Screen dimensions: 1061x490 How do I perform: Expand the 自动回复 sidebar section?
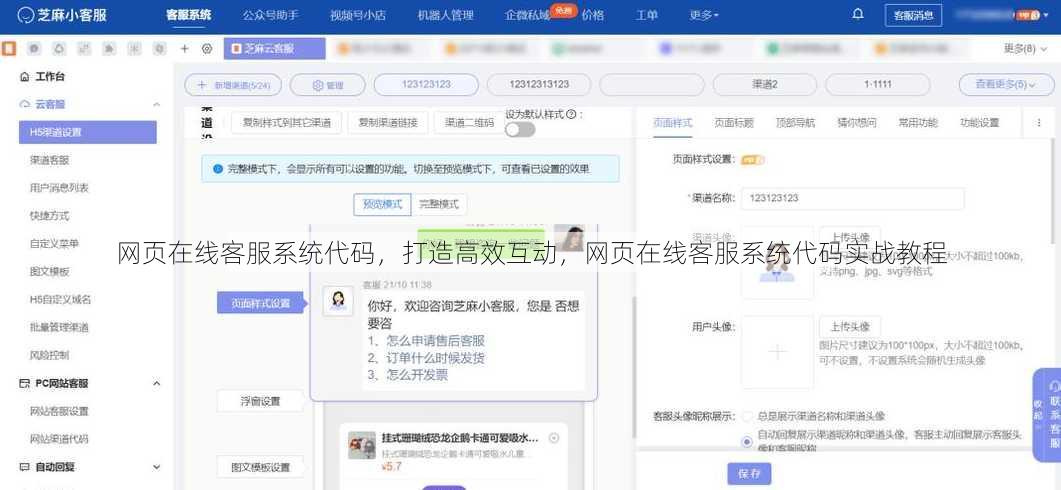(x=156, y=467)
